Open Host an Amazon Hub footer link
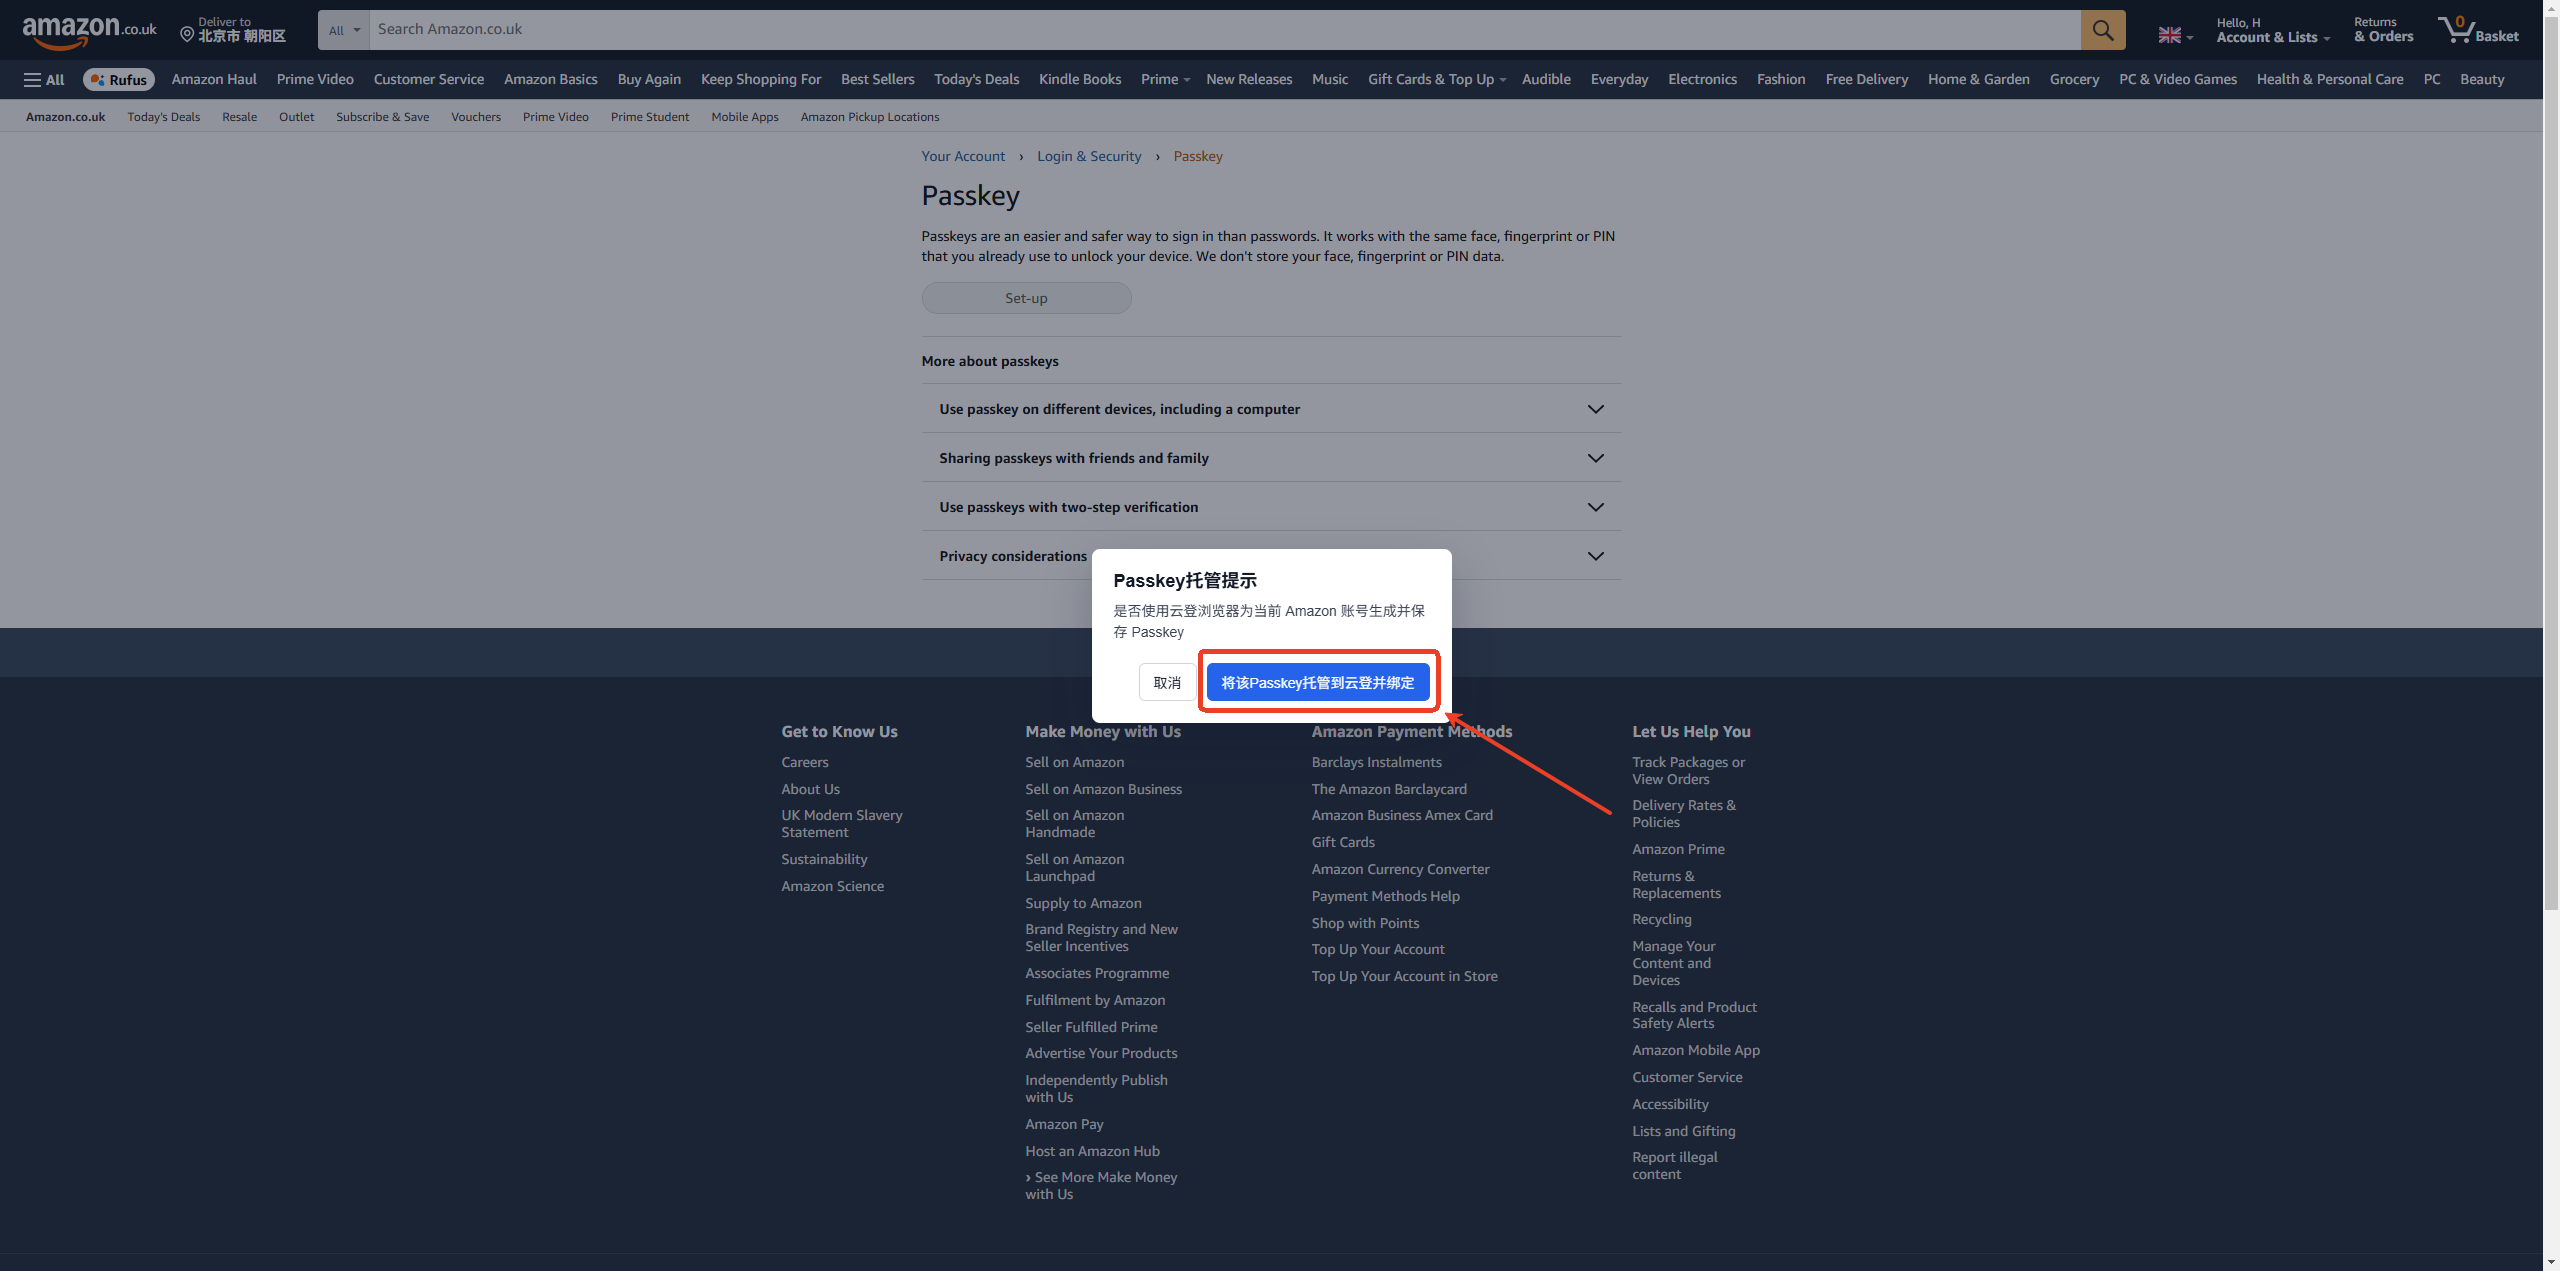2560x1271 pixels. (1092, 1152)
